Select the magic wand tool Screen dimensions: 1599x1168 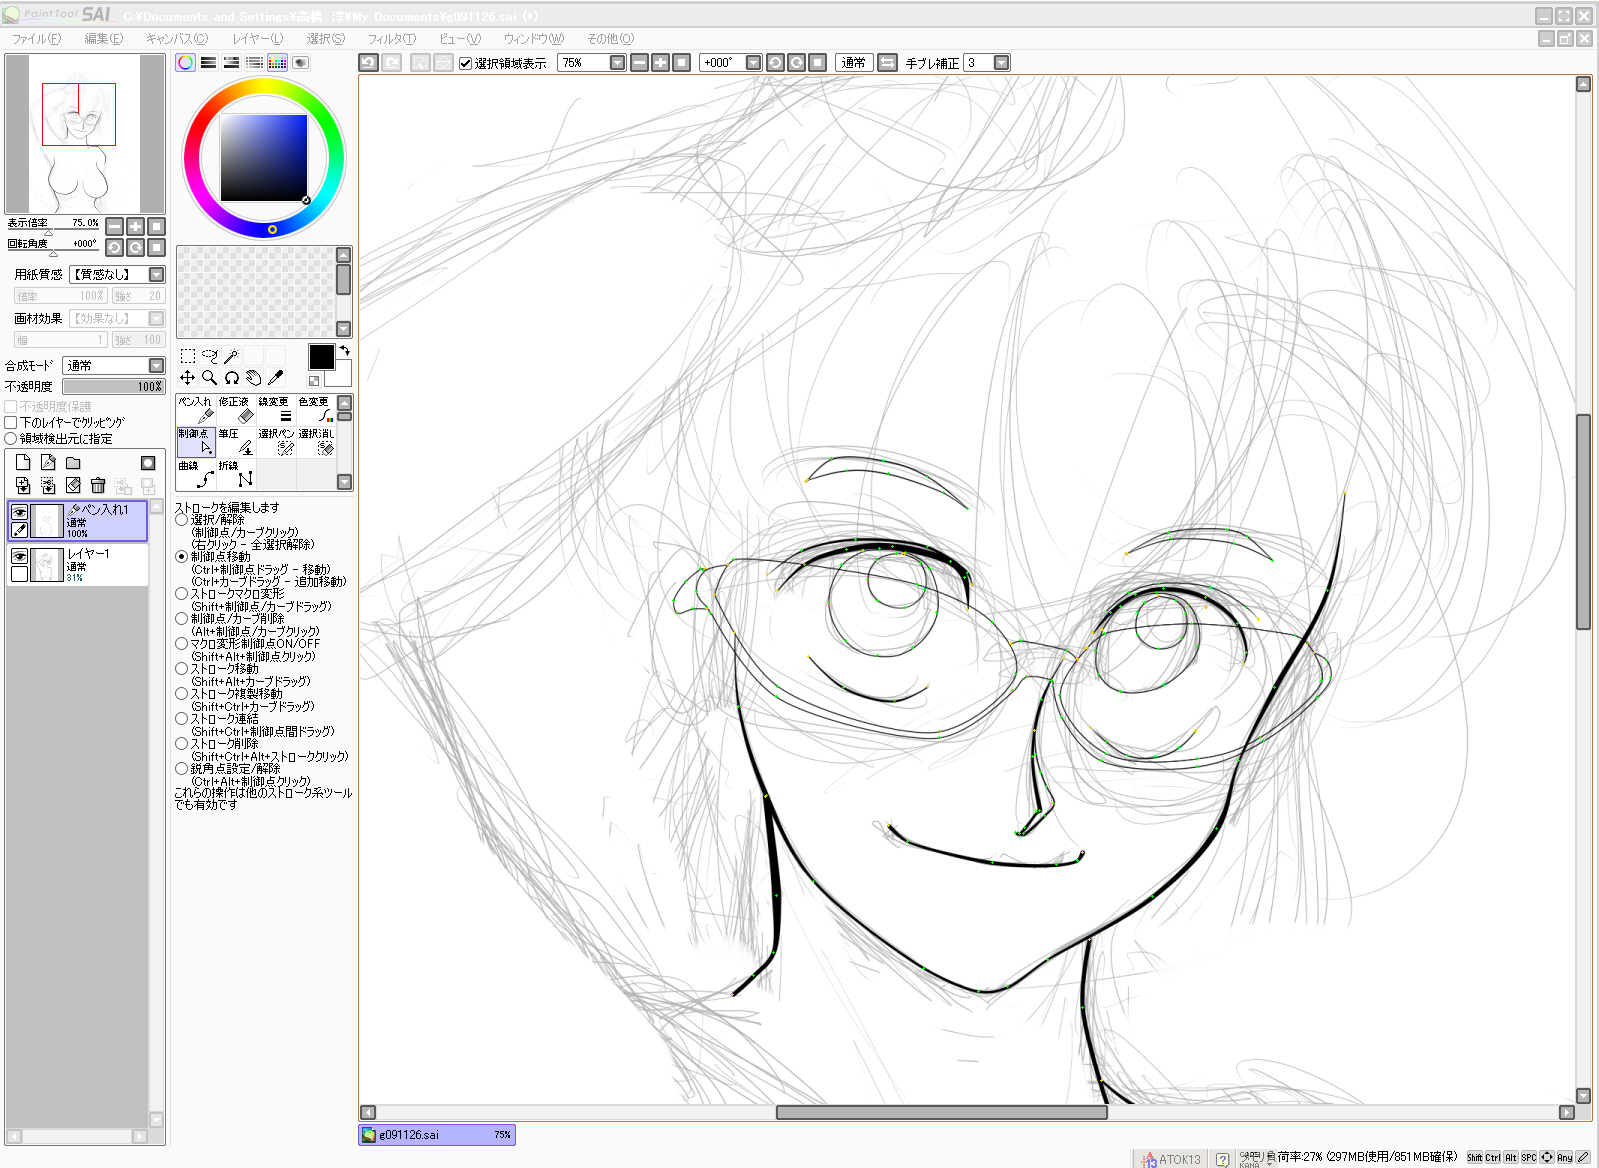pos(231,356)
